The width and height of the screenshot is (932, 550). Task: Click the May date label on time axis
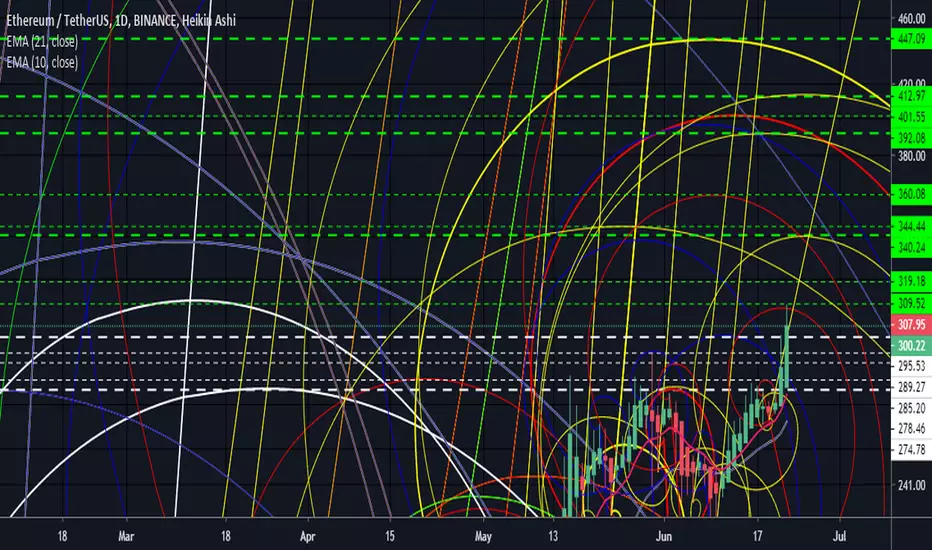tap(483, 536)
